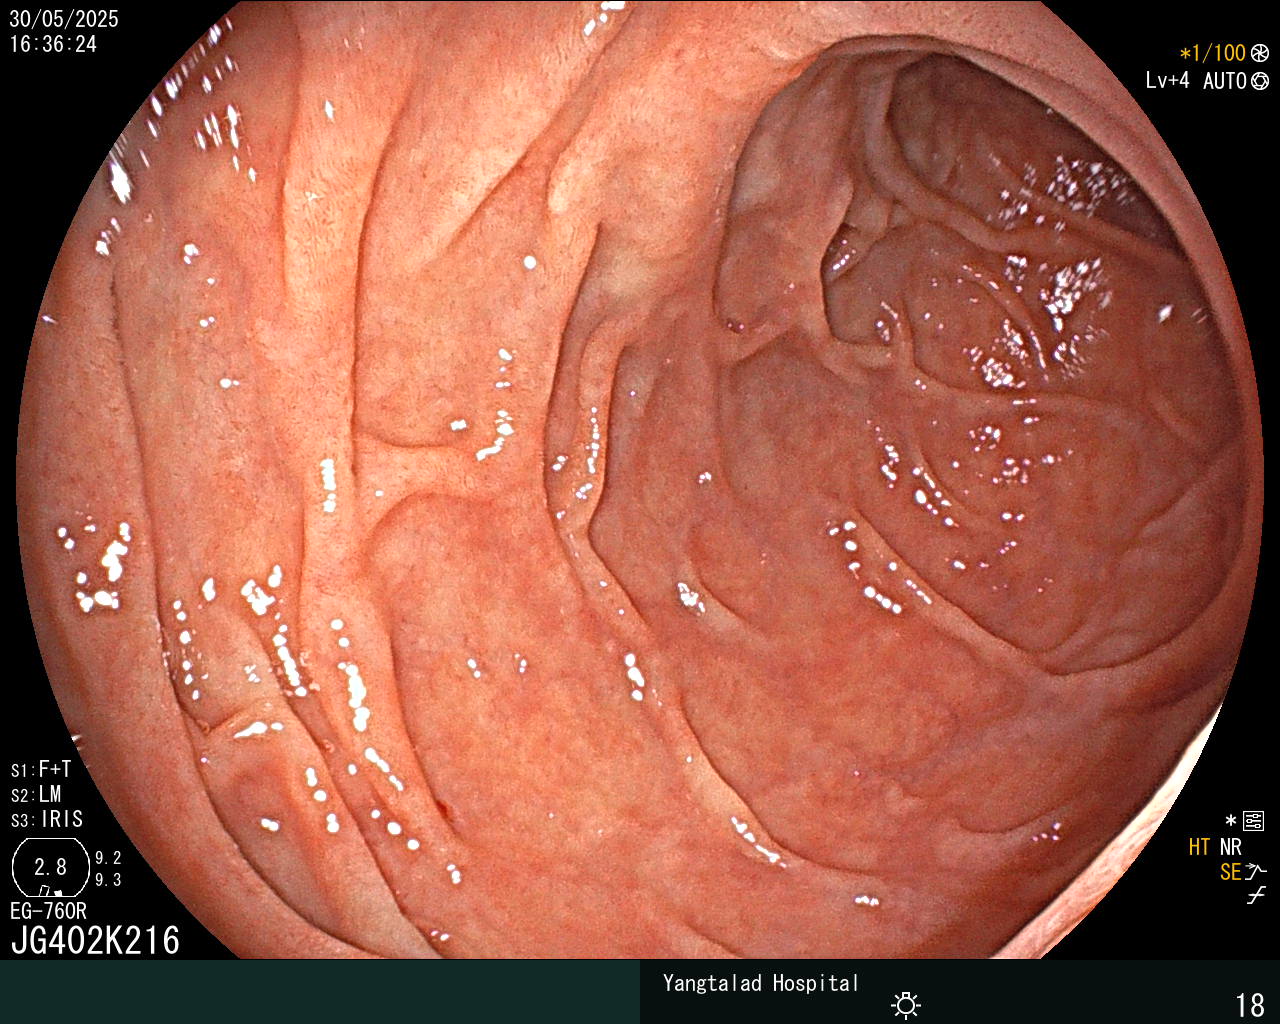Click the yellow *1/100 shutter value
The image size is (1280, 1024).
(1212, 53)
